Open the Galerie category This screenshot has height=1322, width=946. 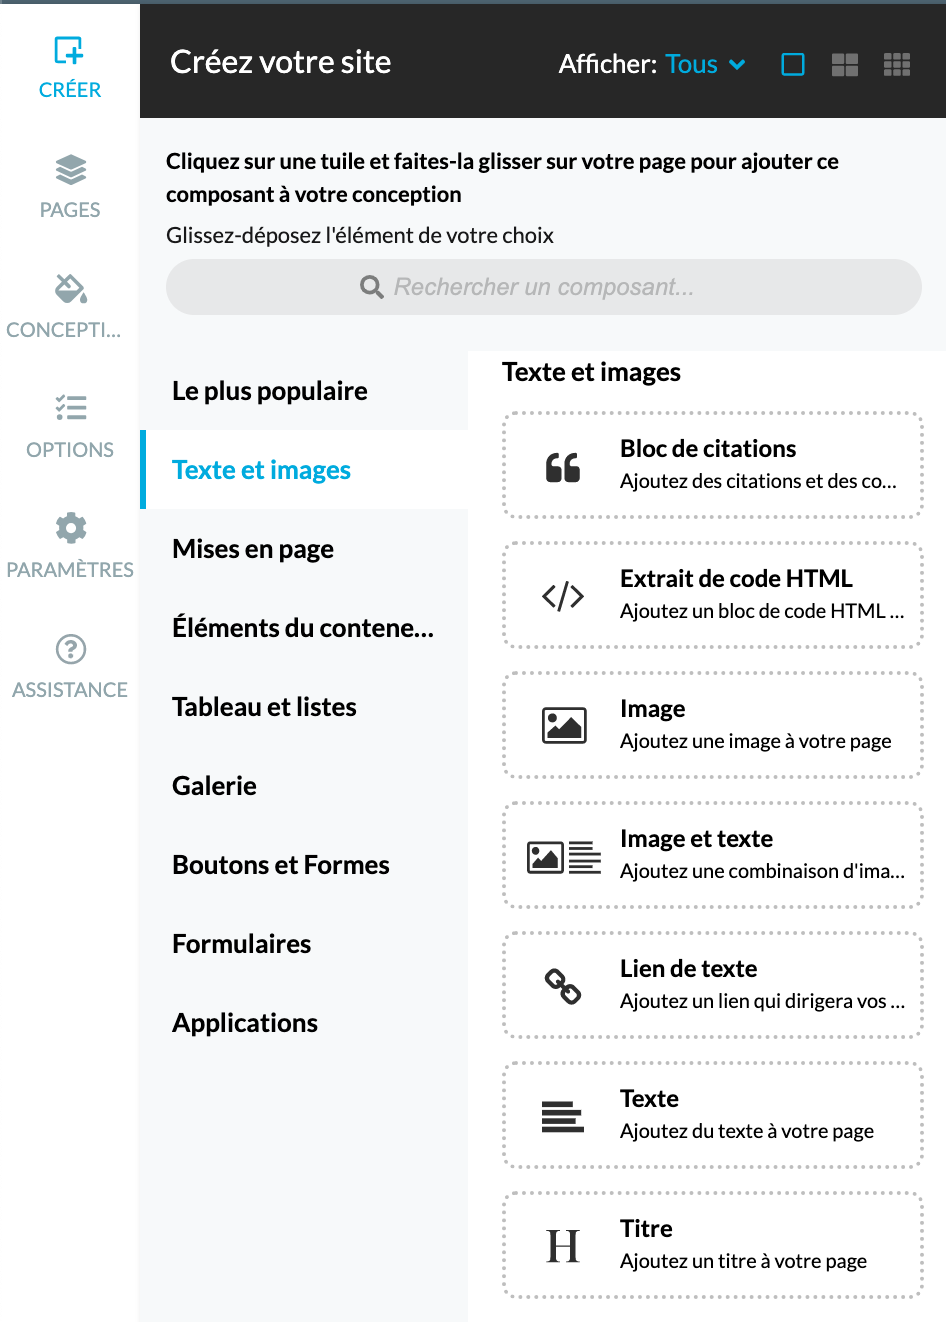point(214,785)
